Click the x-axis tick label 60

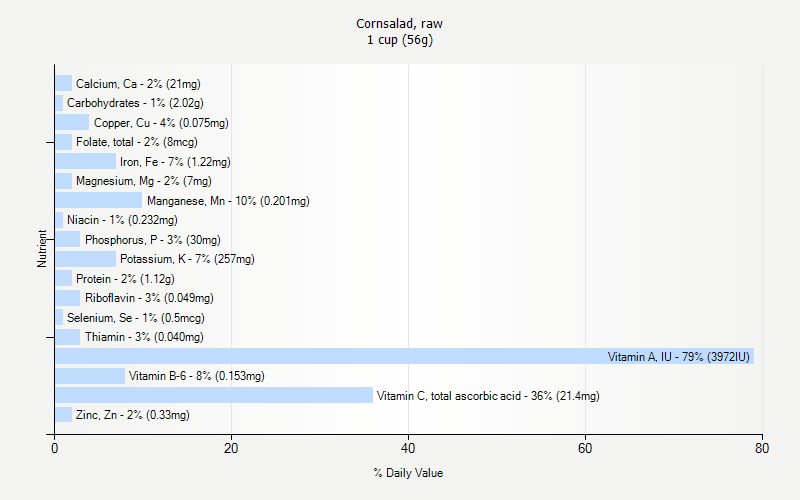585,448
